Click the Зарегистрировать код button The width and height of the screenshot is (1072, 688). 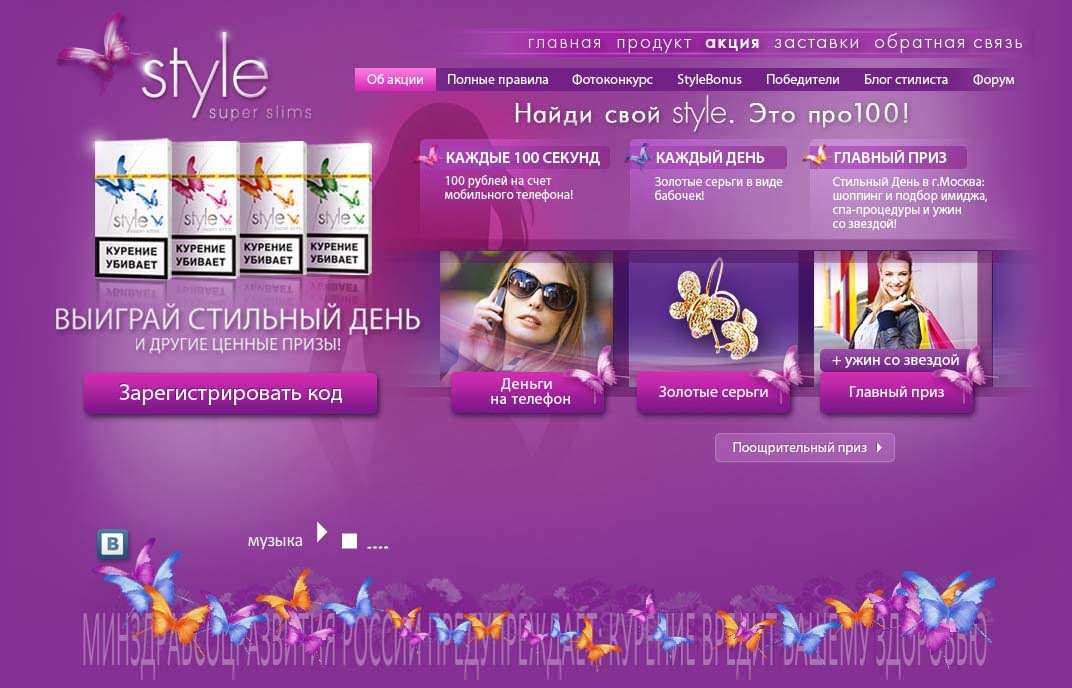point(231,393)
